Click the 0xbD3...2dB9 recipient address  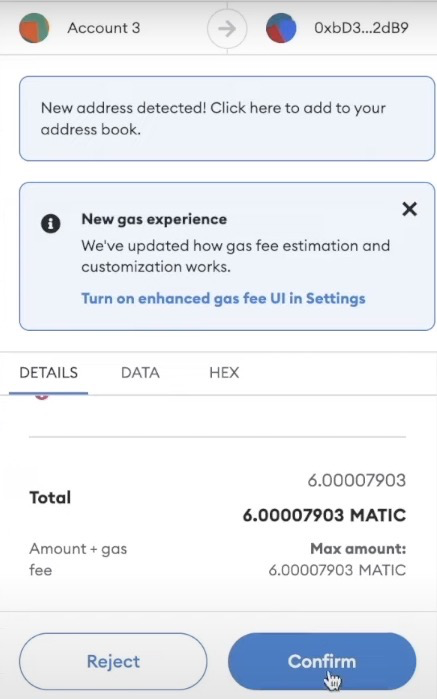coord(361,28)
